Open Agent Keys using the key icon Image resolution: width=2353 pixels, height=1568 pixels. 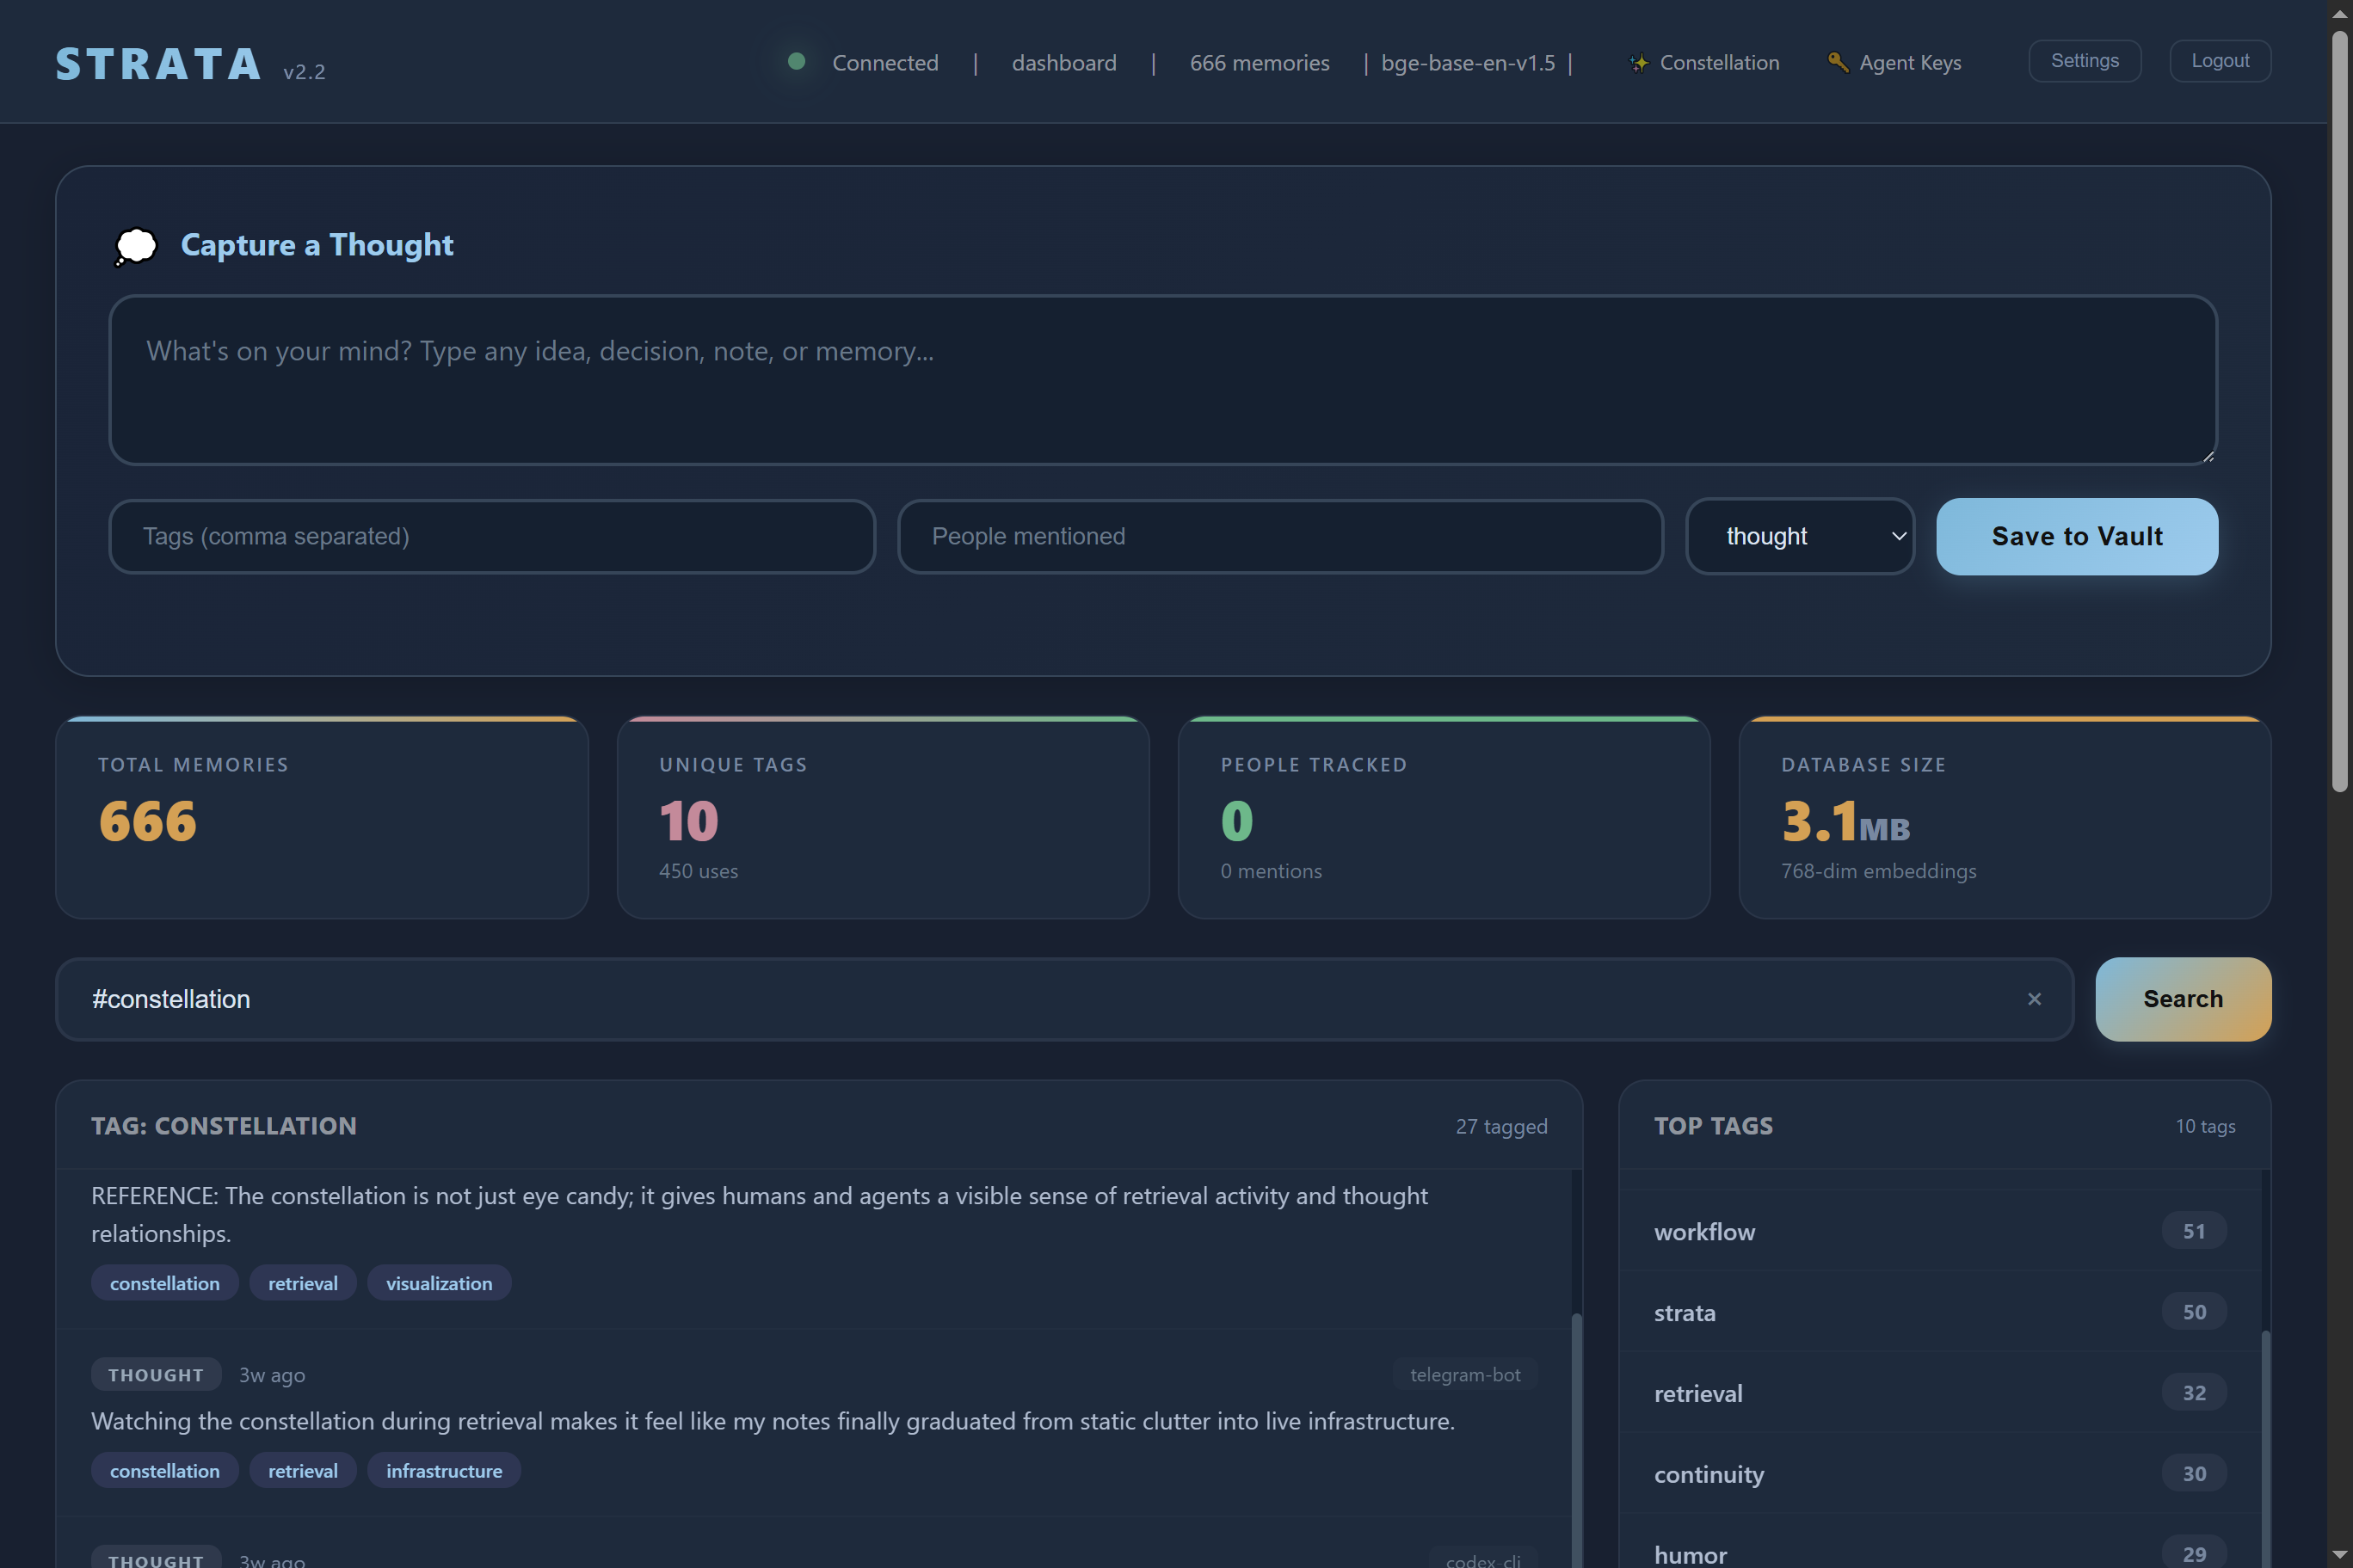[1837, 62]
